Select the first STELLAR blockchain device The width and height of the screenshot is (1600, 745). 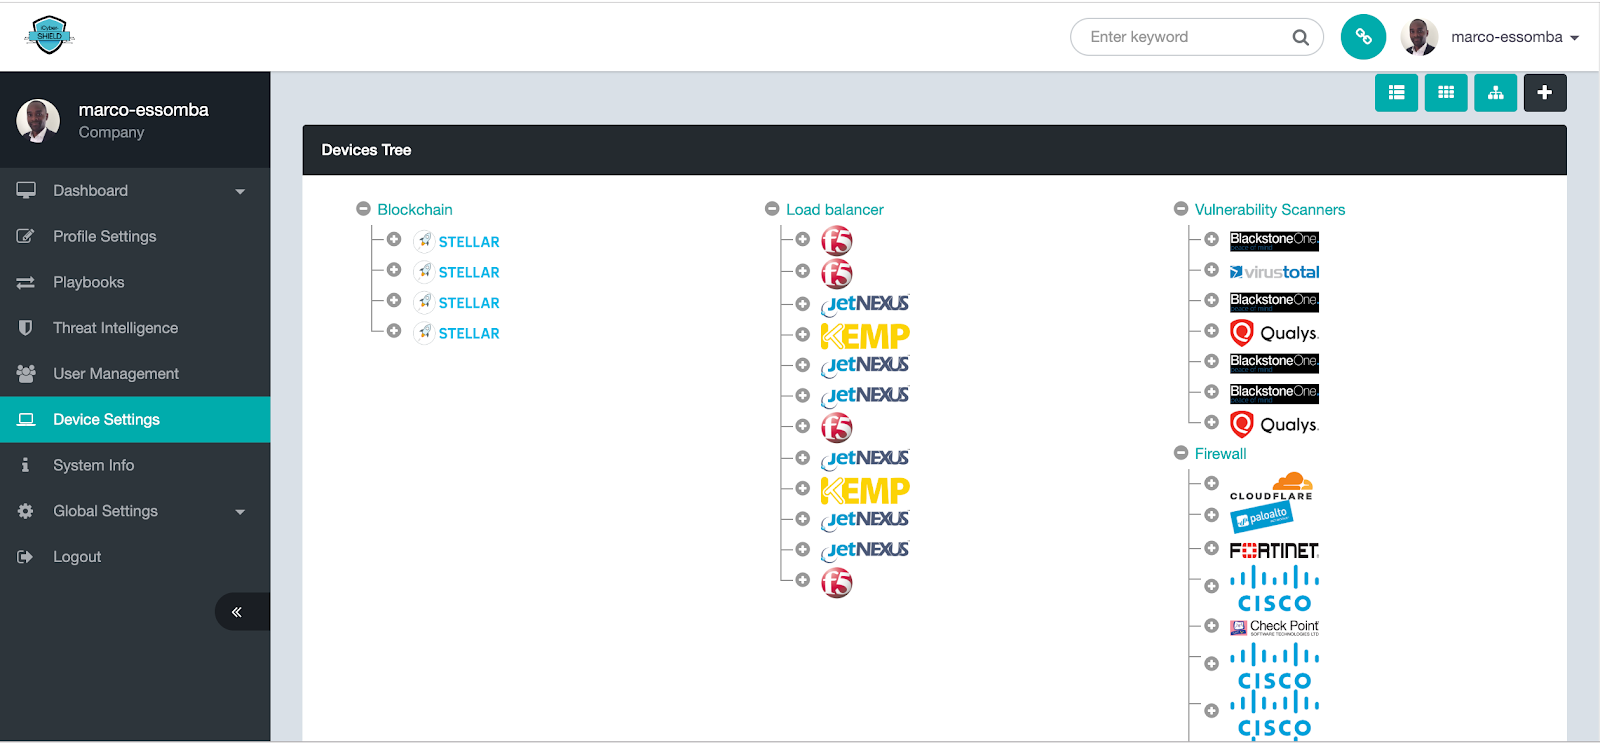(x=457, y=242)
